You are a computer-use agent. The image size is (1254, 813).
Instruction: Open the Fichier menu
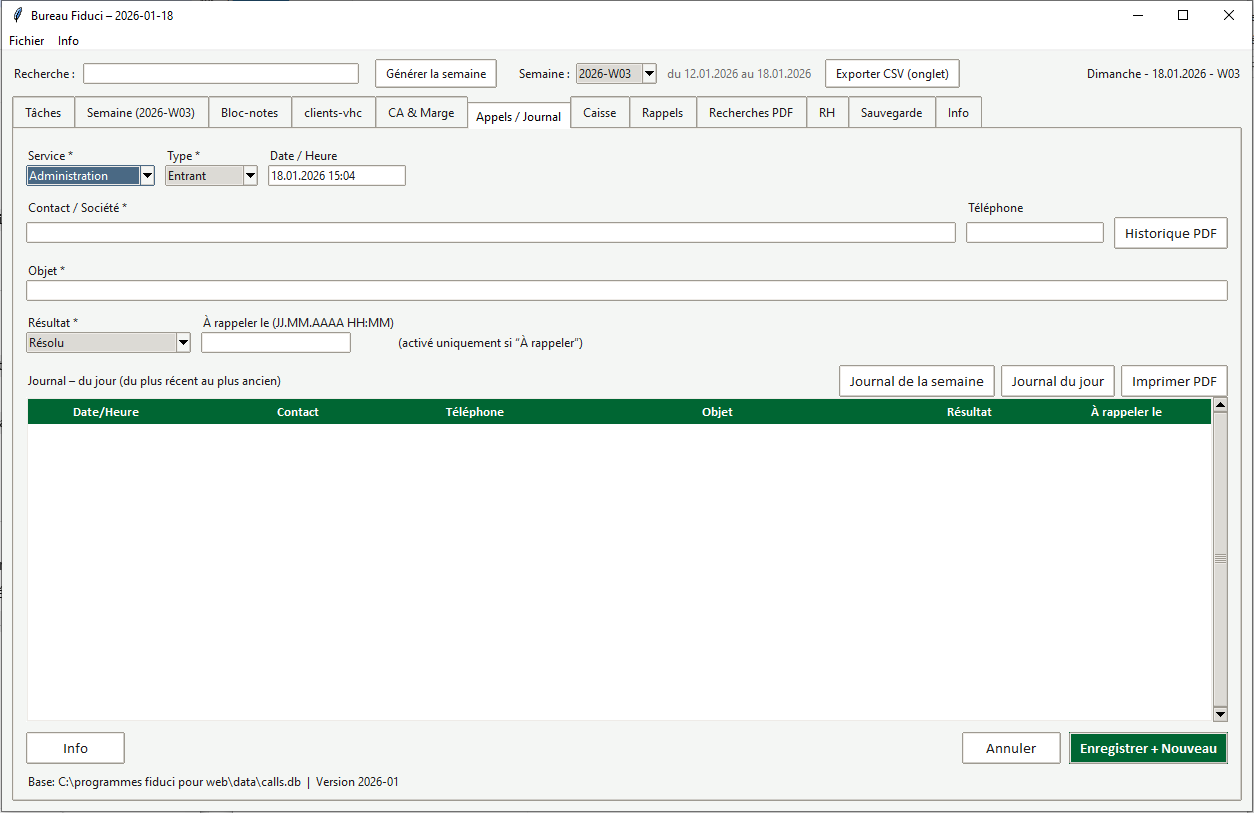pos(27,41)
